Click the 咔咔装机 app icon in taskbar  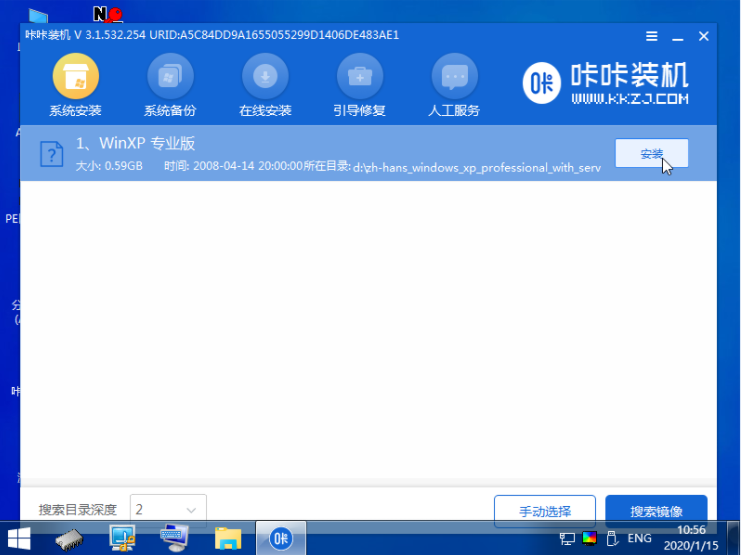point(282,539)
